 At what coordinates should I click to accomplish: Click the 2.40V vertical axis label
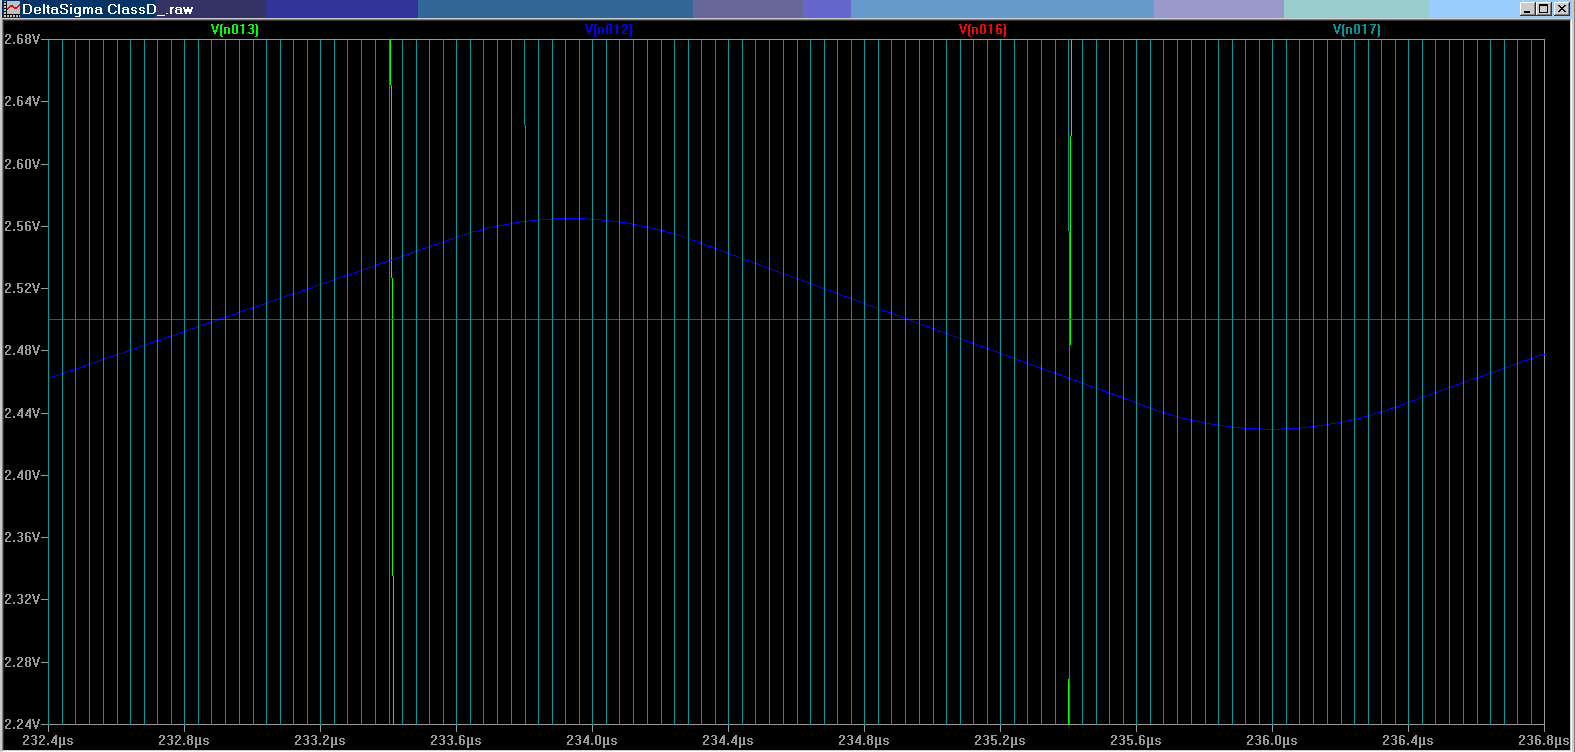tap(22, 475)
